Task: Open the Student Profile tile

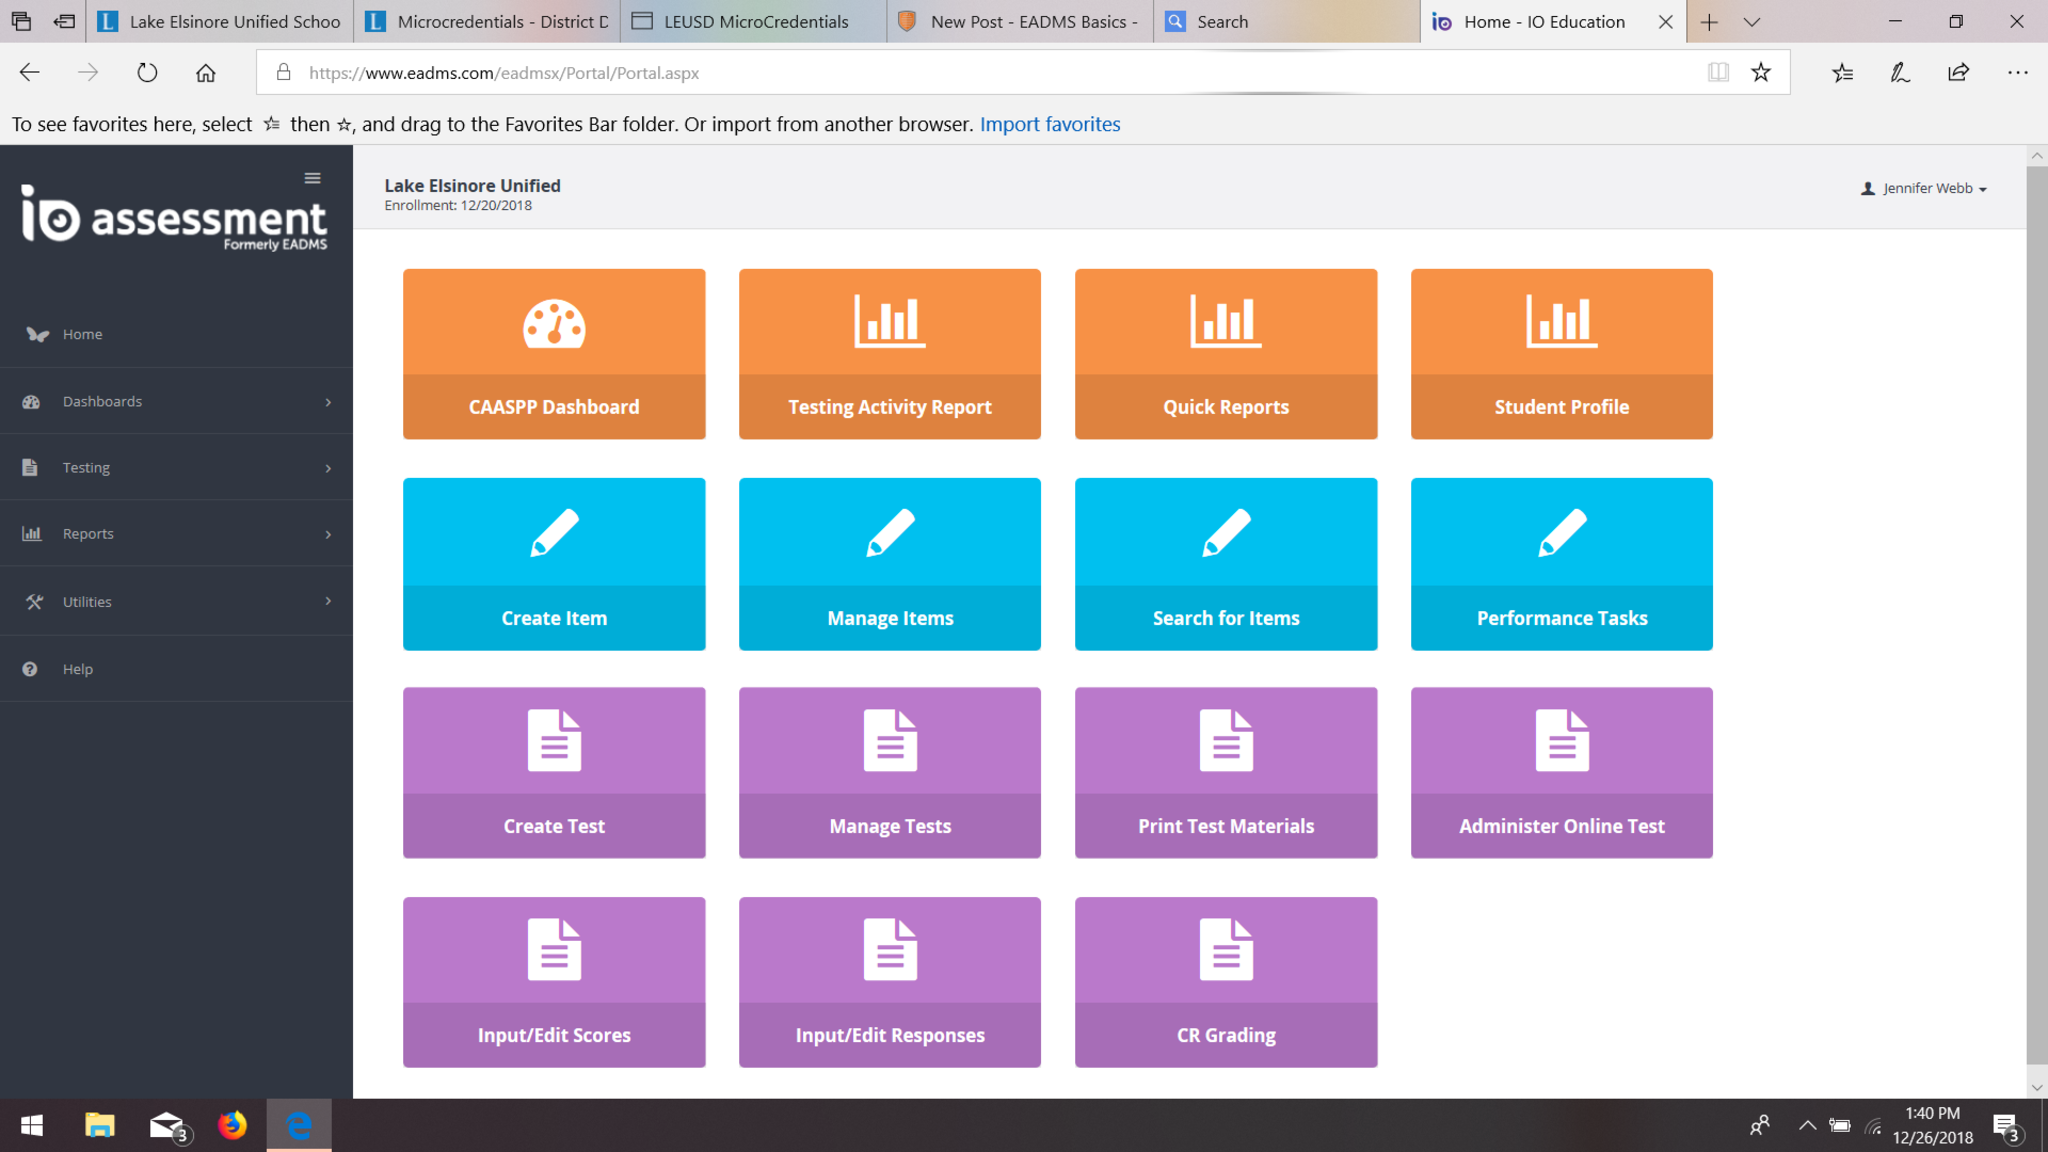Action: click(1561, 353)
